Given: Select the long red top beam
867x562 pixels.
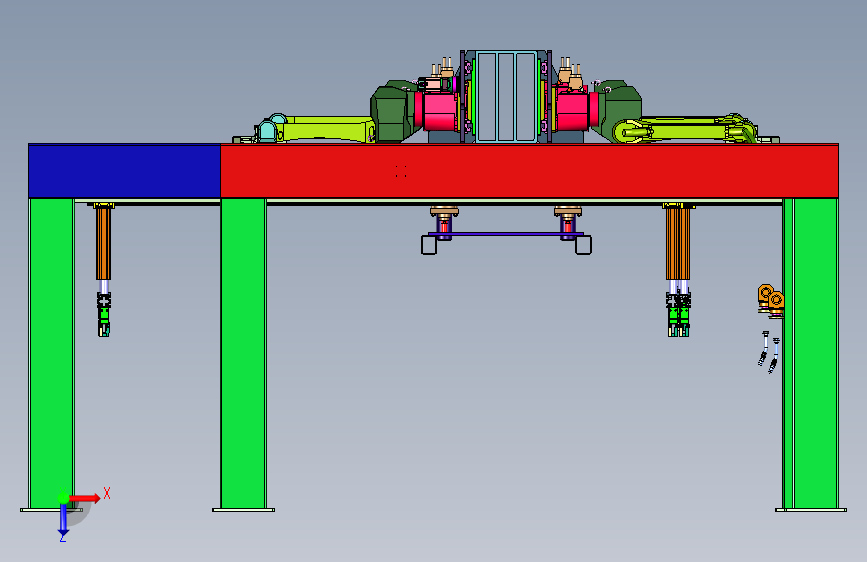Looking at the screenshot, I should [529, 170].
